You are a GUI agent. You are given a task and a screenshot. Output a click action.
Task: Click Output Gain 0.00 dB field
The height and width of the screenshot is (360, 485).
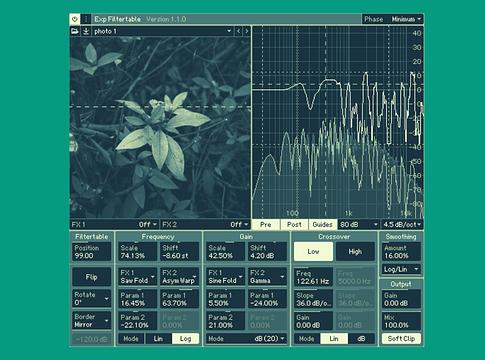[x=401, y=299]
